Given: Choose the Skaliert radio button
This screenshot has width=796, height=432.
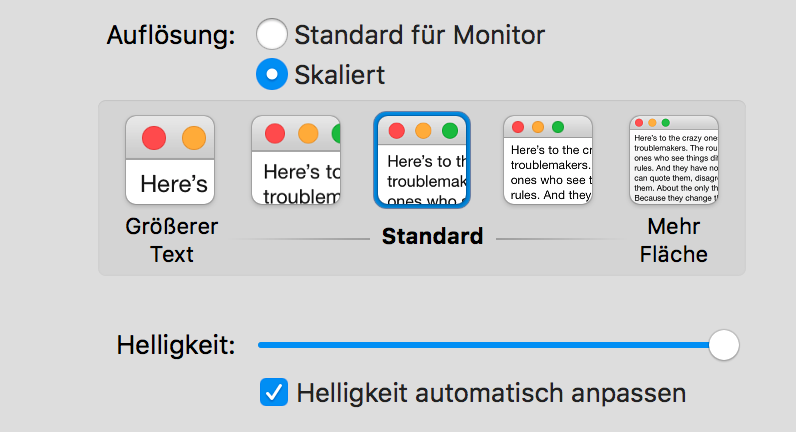Looking at the screenshot, I should pyautogui.click(x=272, y=74).
